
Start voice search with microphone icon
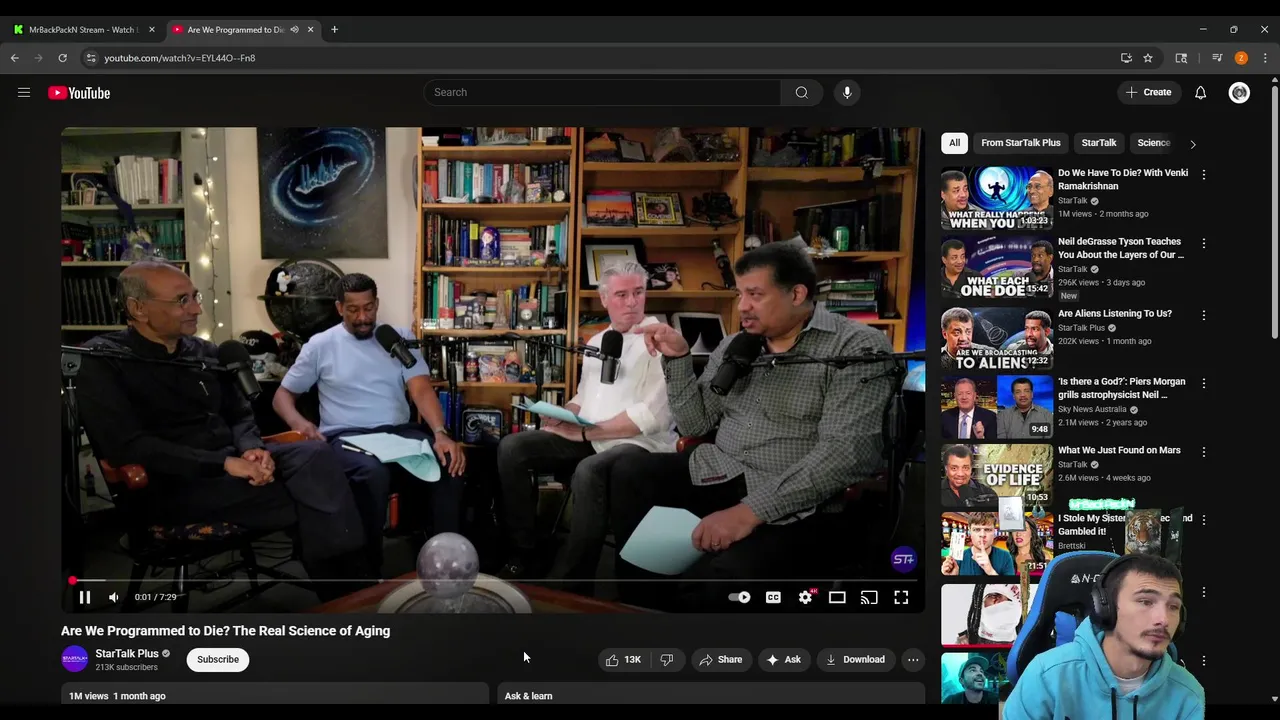tap(847, 92)
